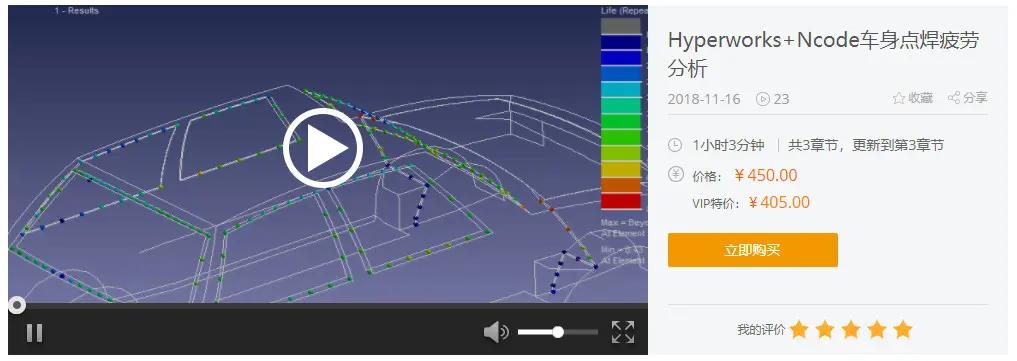Click the '1 - Results' label in video

point(77,10)
